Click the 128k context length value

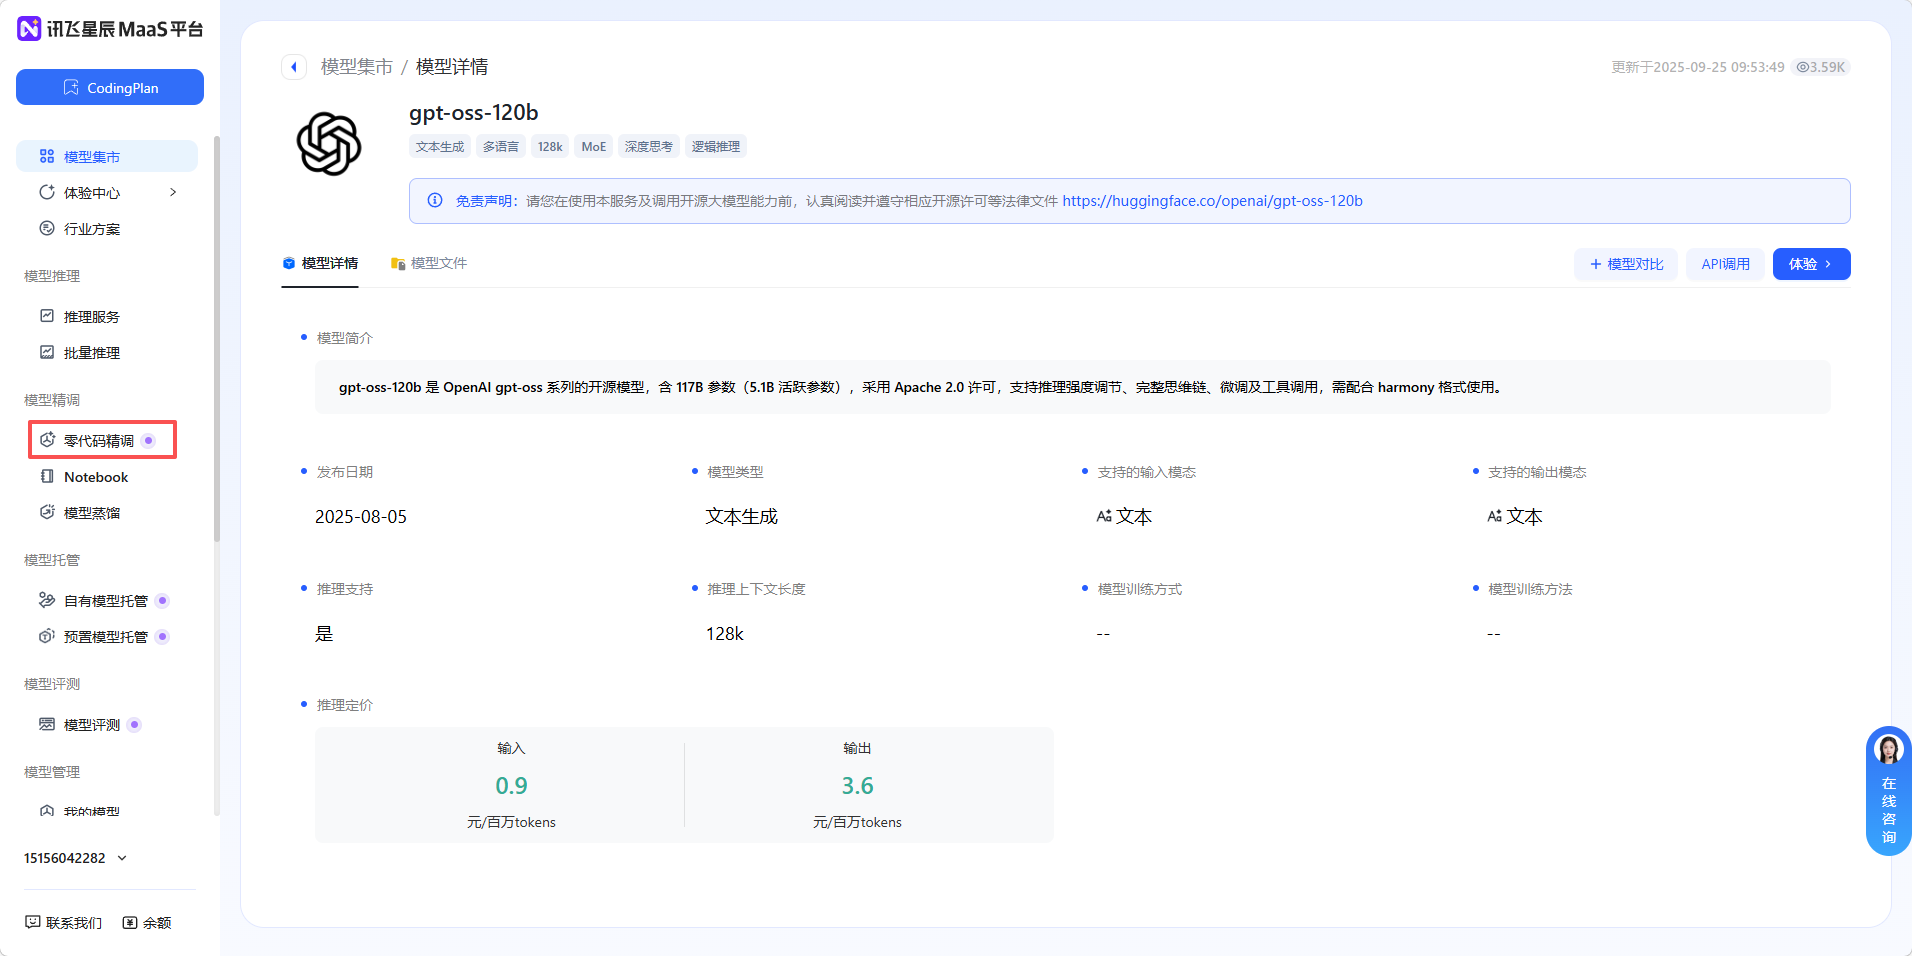(725, 634)
